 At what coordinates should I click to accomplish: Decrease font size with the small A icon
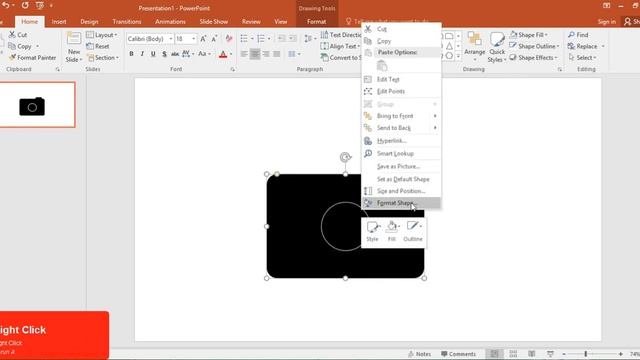point(214,39)
